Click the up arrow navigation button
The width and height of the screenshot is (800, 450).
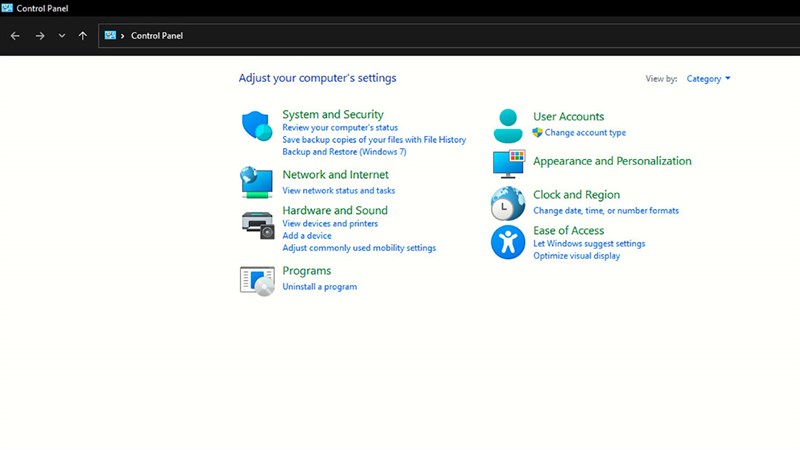[x=83, y=36]
